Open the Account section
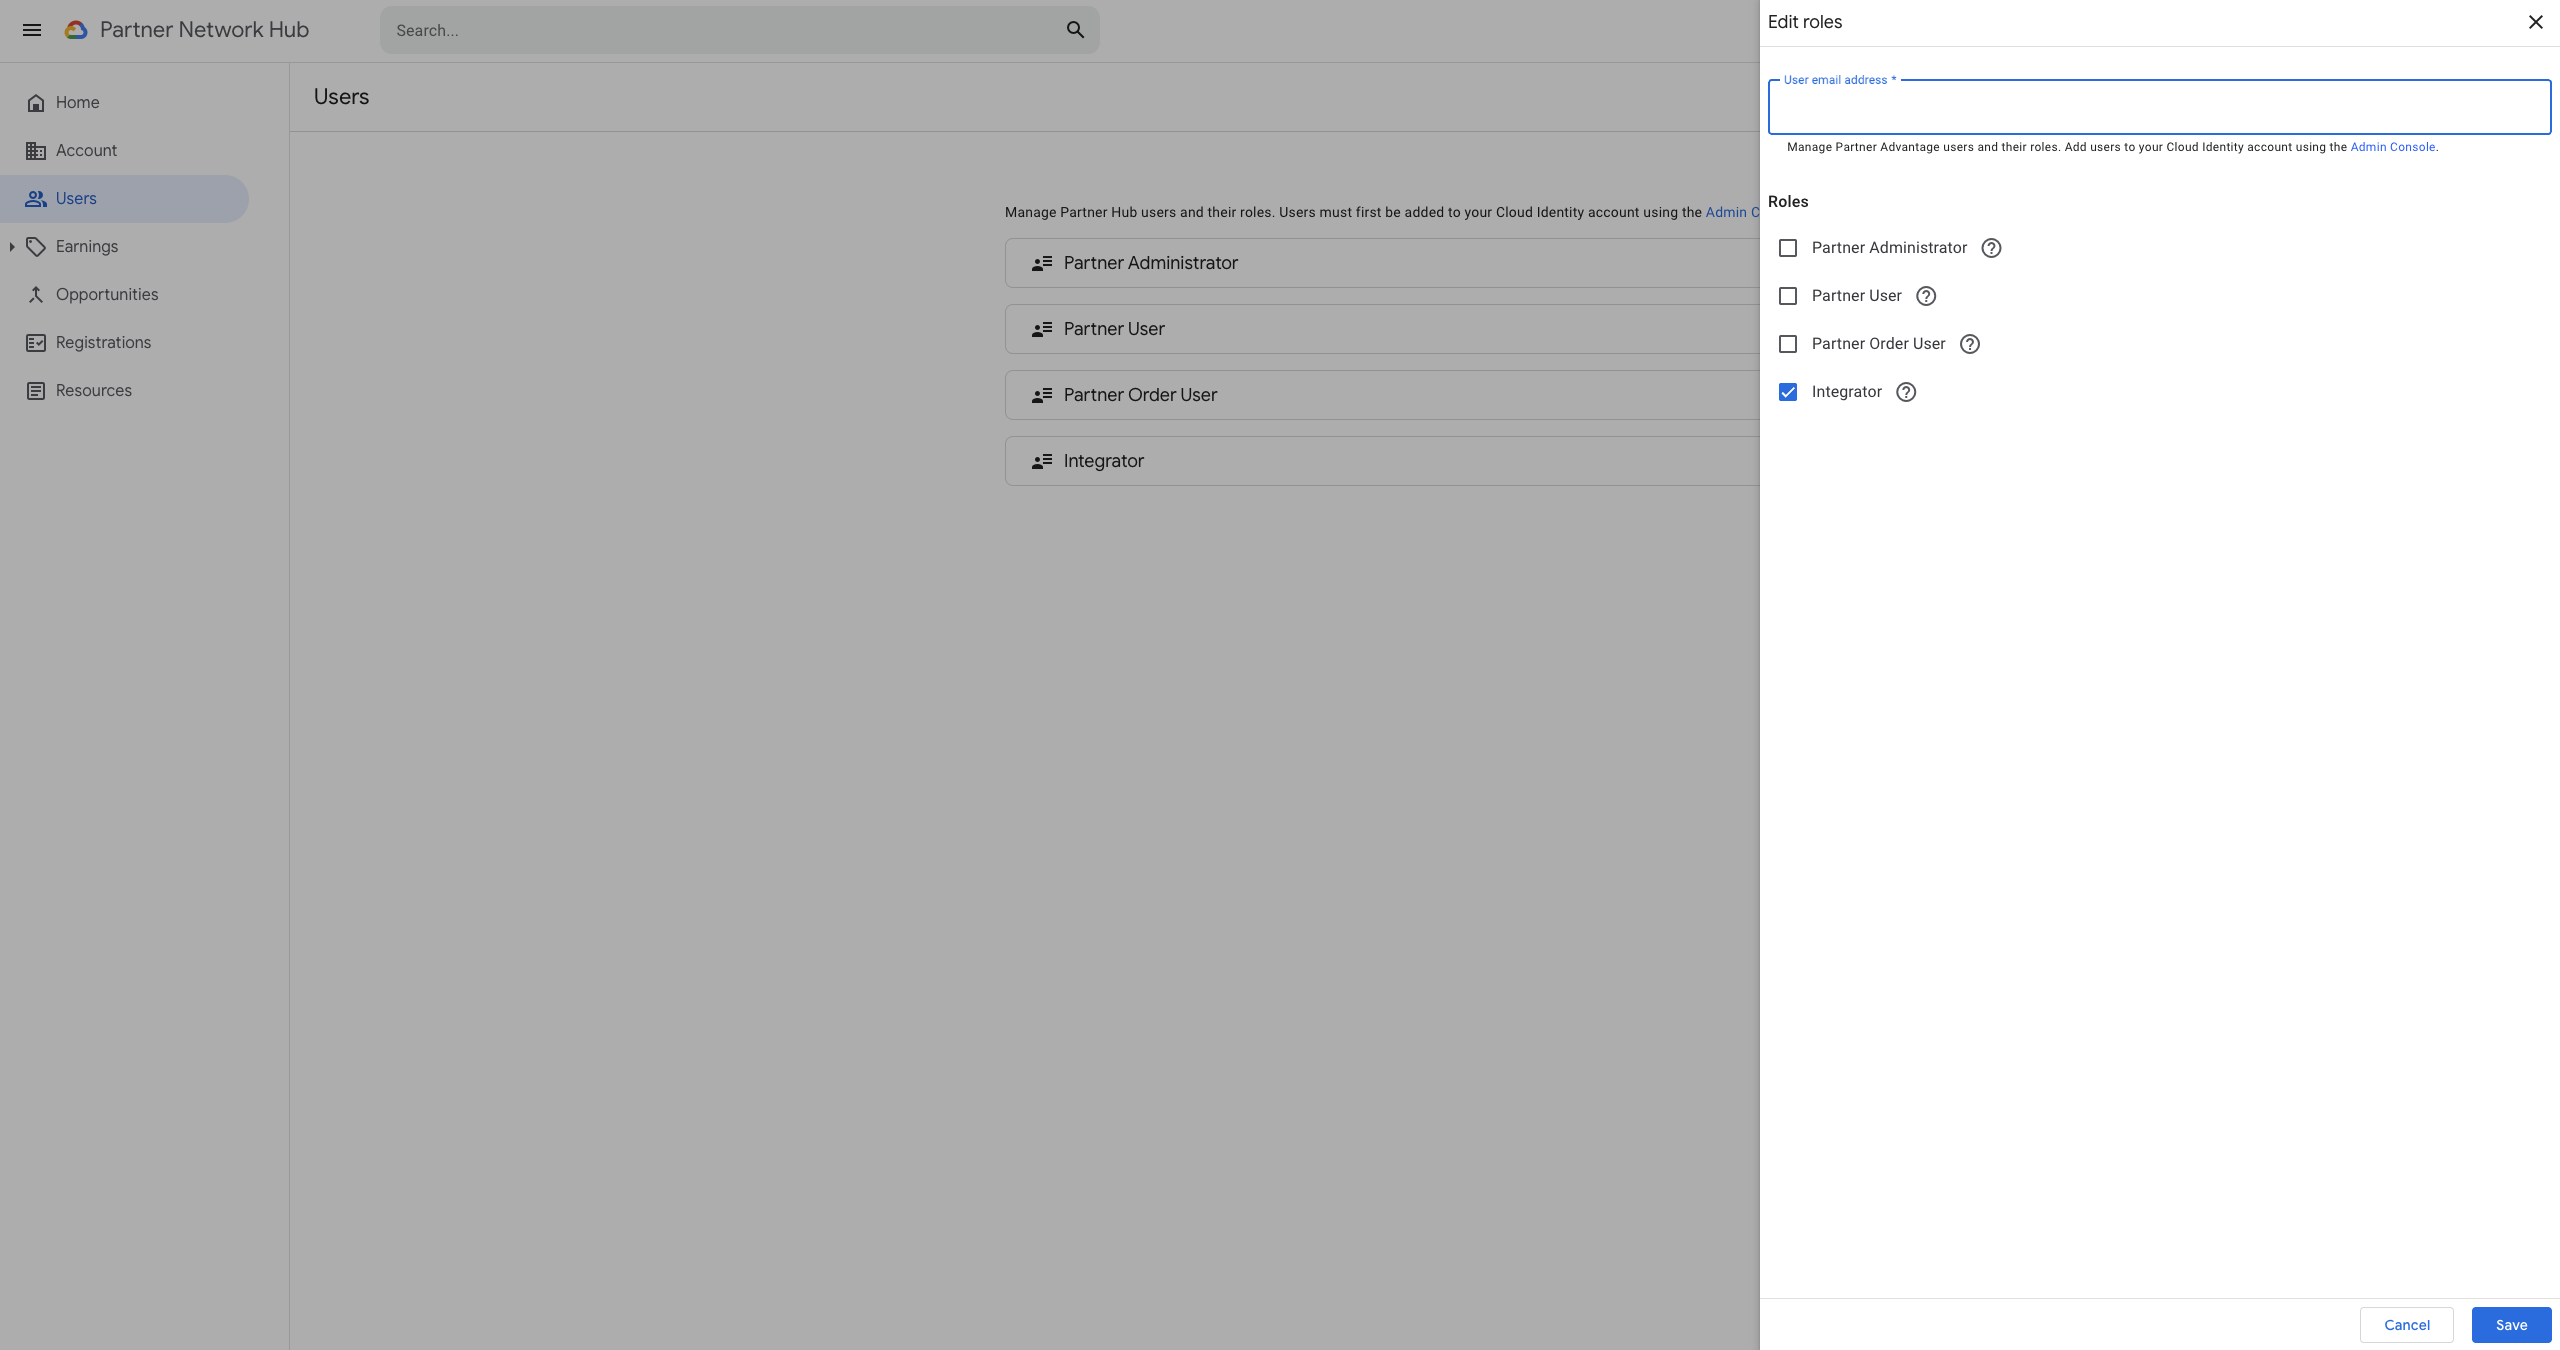This screenshot has height=1350, width=2560. click(x=124, y=151)
